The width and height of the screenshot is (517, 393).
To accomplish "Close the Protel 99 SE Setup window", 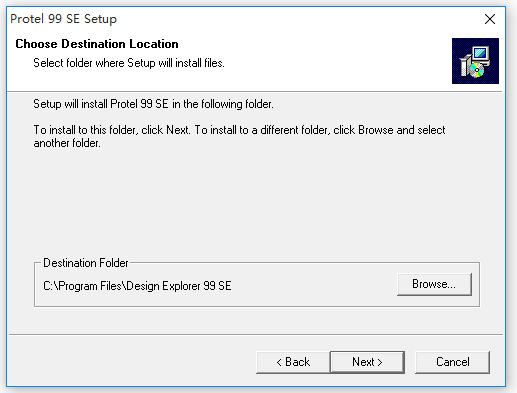I will click(x=490, y=19).
